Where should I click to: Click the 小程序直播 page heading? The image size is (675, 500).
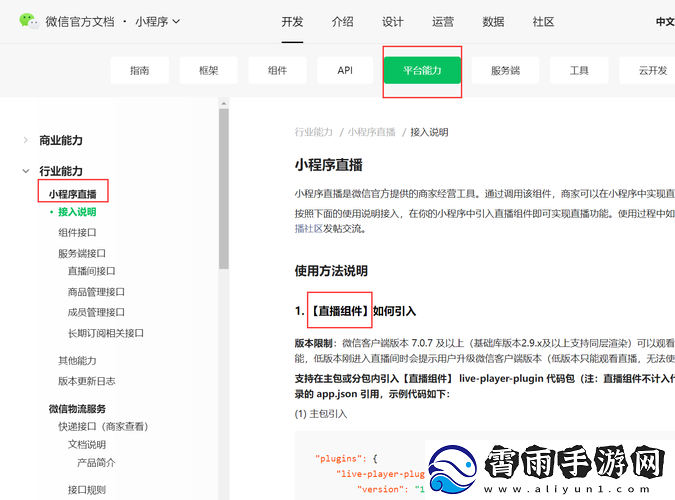pos(328,165)
